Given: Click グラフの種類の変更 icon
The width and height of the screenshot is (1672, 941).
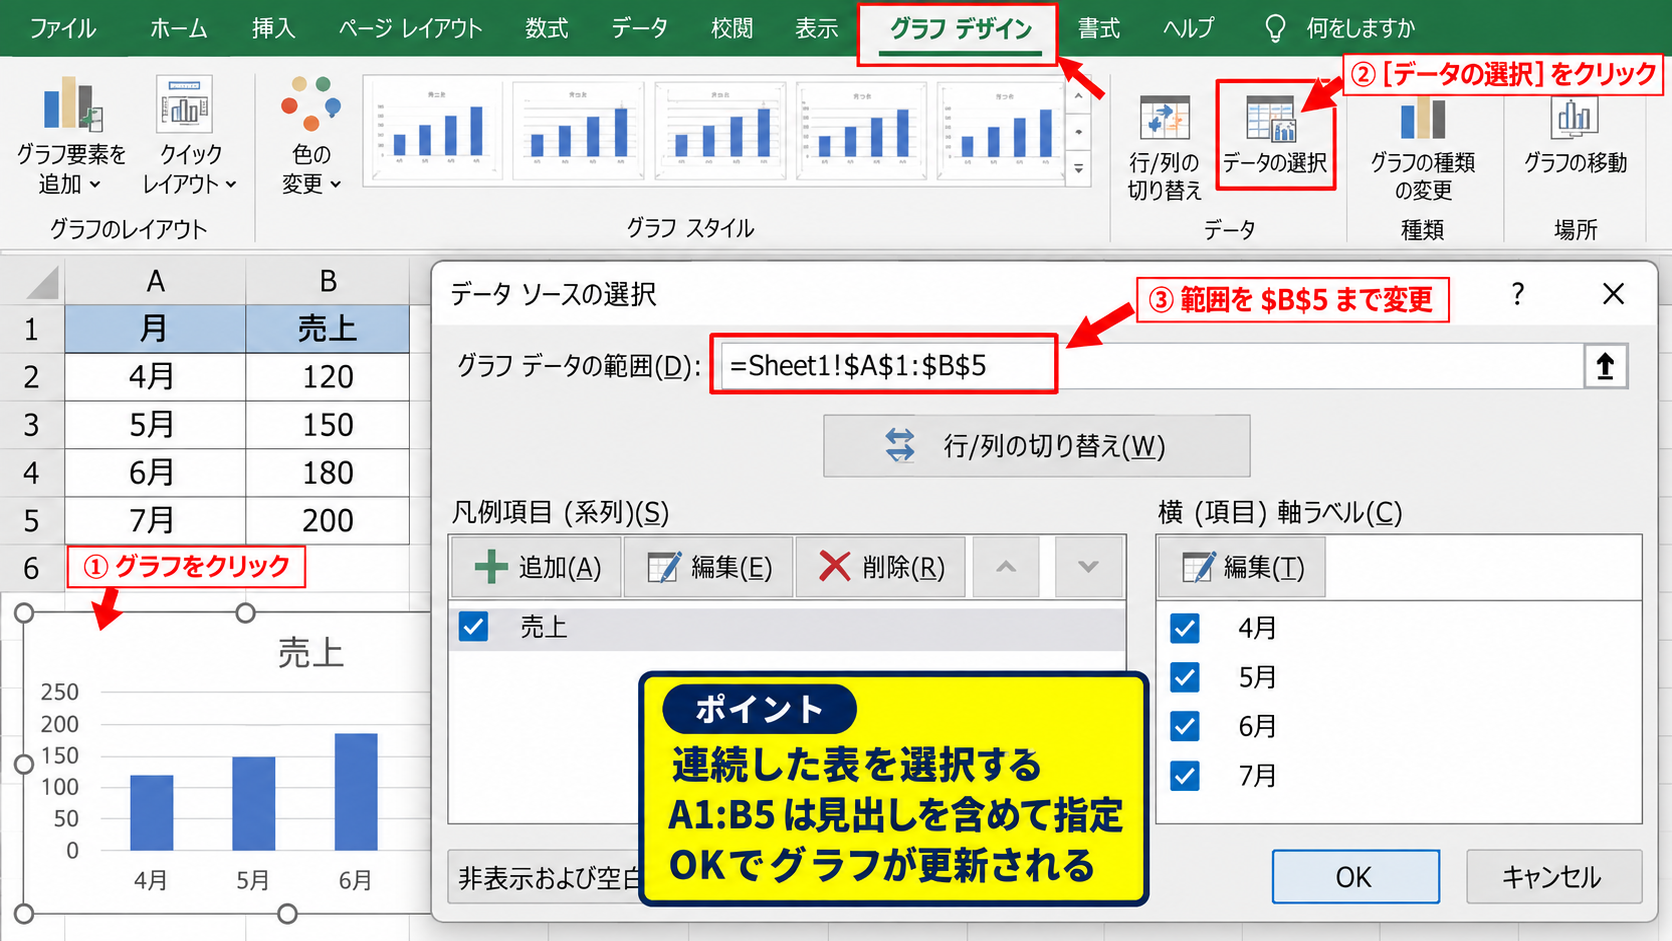Looking at the screenshot, I should coord(1422,146).
